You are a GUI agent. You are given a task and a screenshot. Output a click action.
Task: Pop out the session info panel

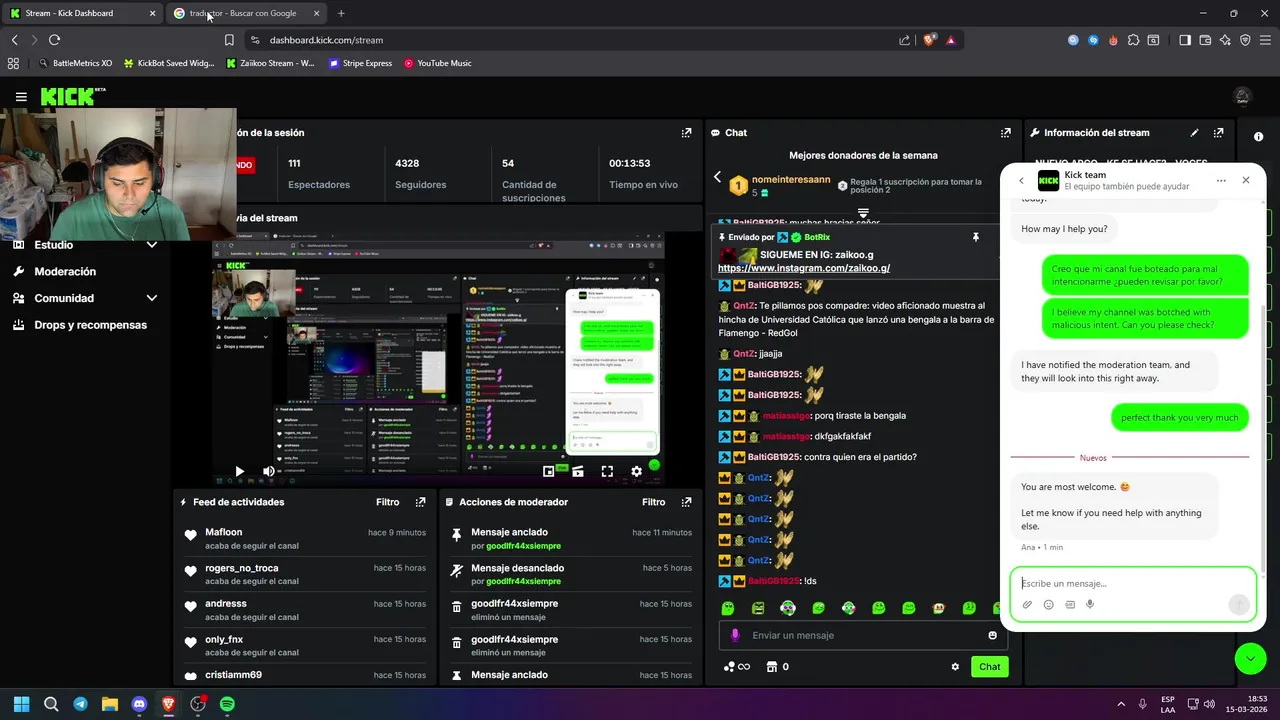point(686,132)
